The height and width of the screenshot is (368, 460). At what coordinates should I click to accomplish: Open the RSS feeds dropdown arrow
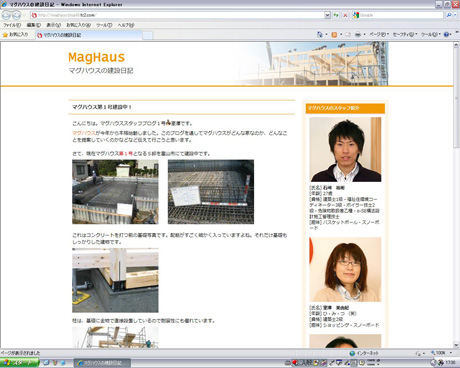(x=341, y=34)
